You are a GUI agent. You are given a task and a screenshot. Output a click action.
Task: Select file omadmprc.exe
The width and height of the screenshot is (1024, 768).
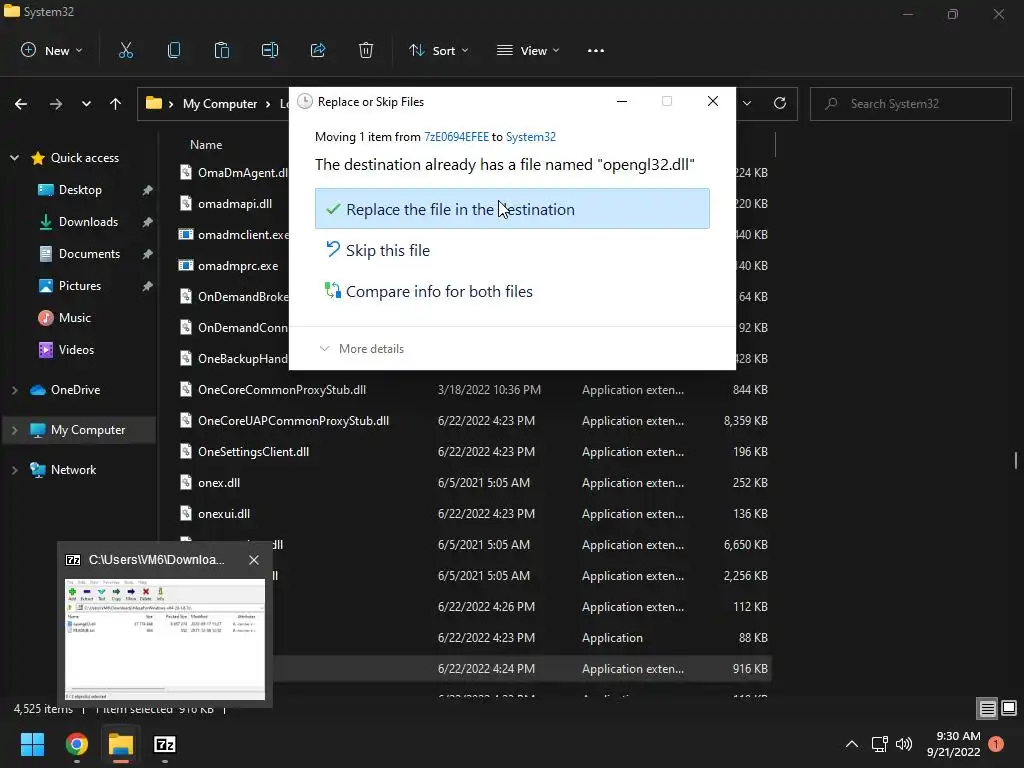(238, 266)
